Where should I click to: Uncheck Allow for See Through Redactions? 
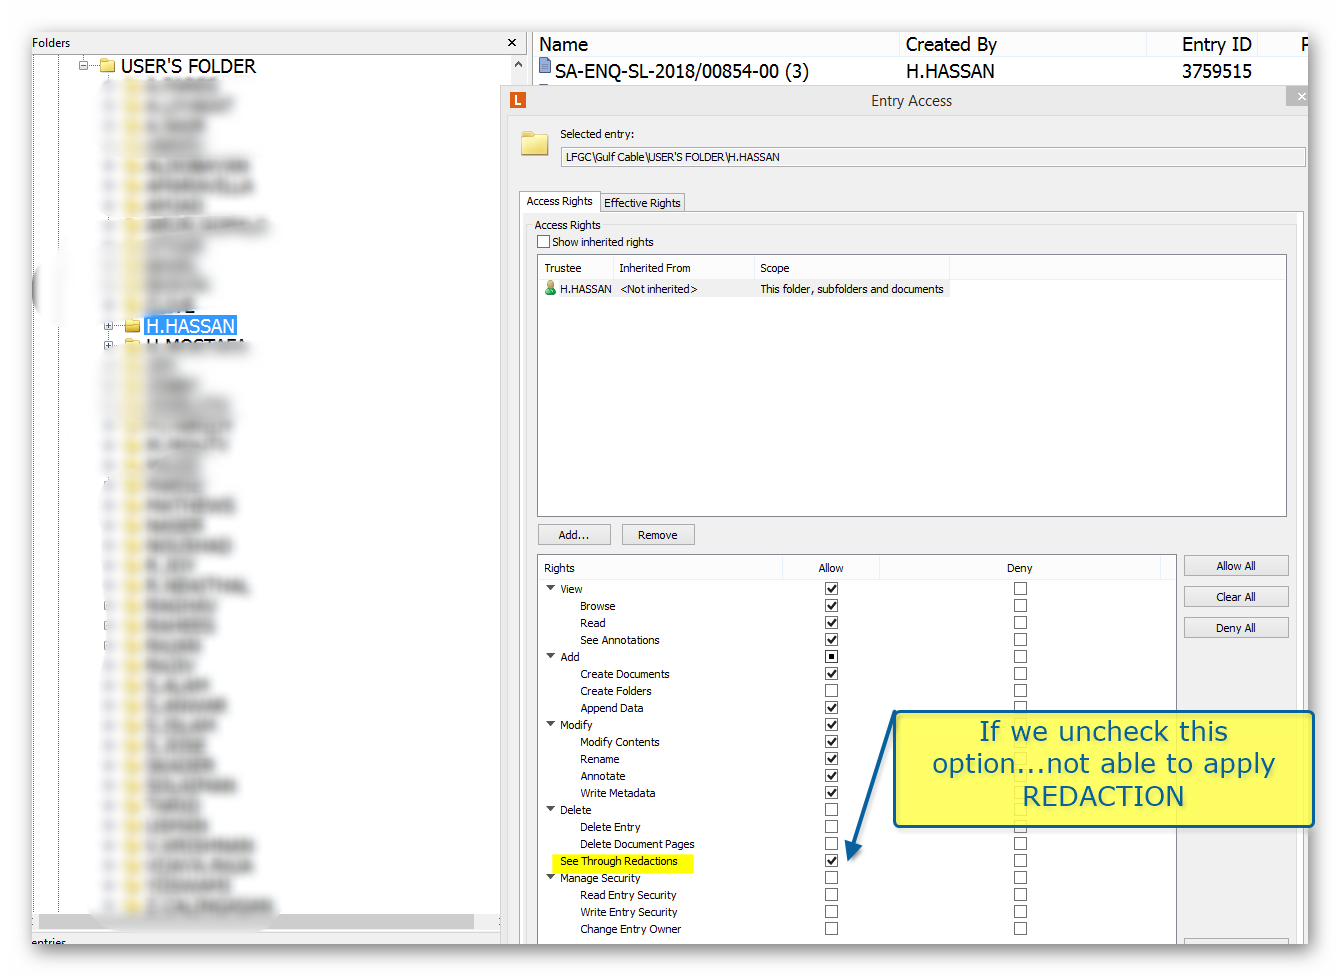[831, 861]
